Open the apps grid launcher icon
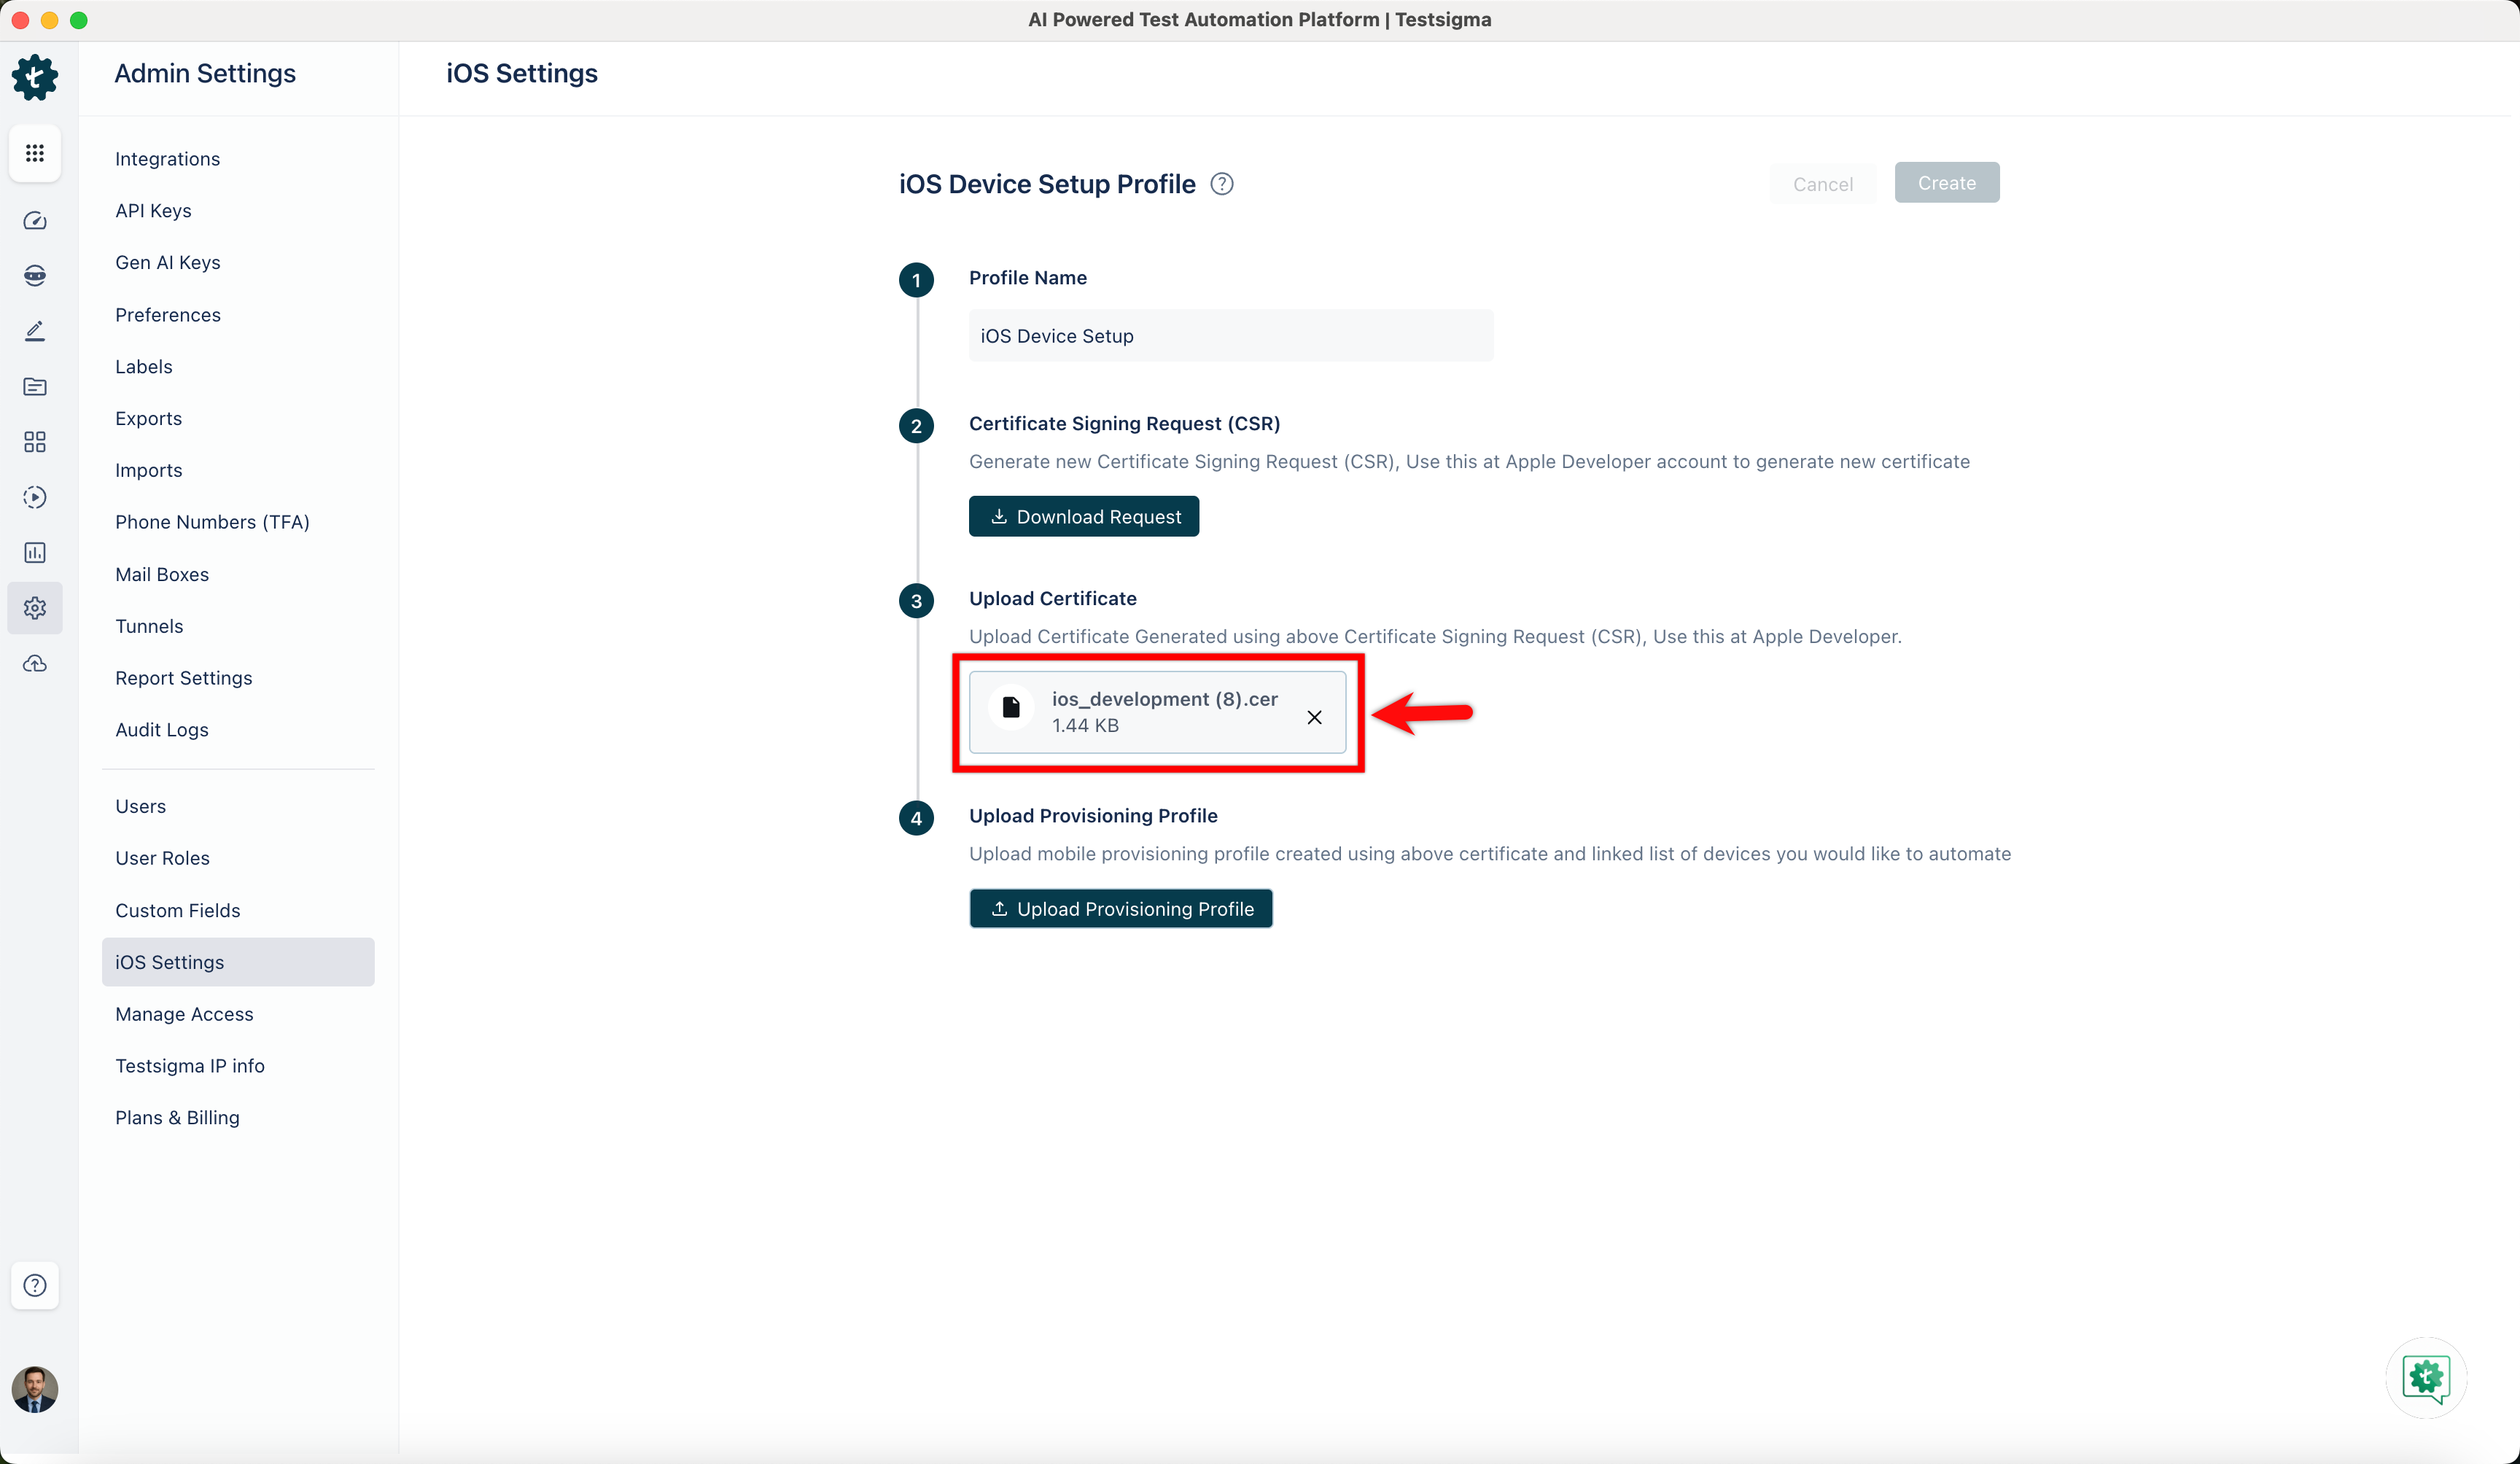 tap(35, 153)
